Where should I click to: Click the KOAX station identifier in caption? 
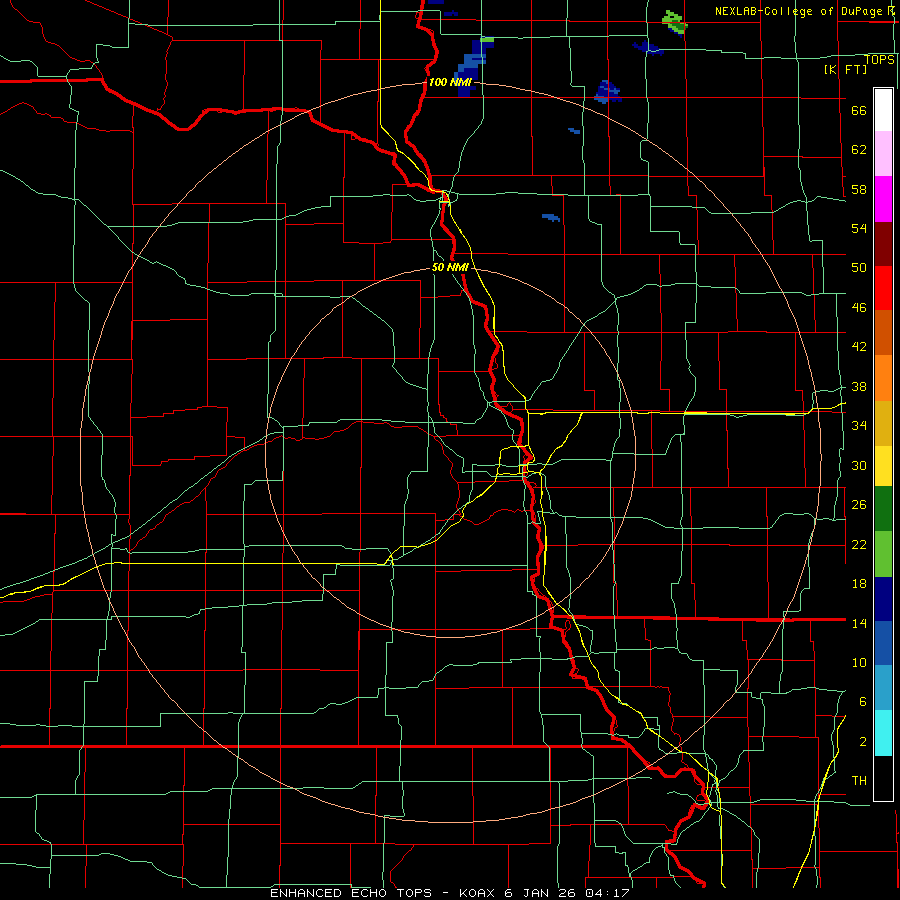point(478,893)
